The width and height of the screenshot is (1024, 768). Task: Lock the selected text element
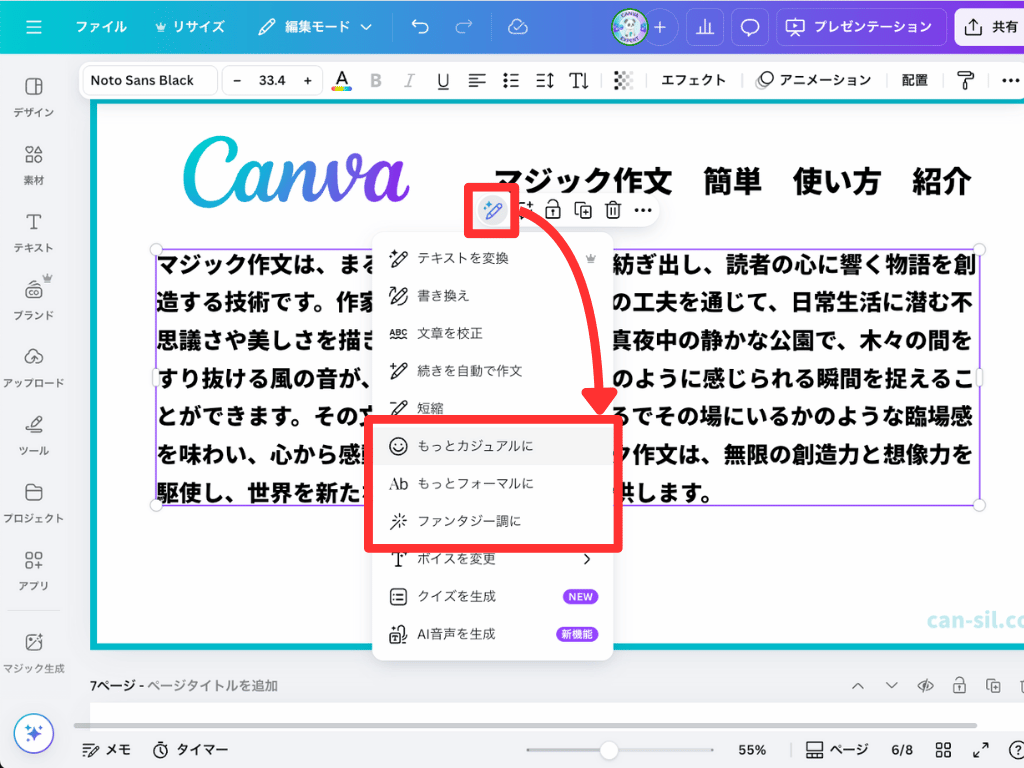click(x=552, y=210)
